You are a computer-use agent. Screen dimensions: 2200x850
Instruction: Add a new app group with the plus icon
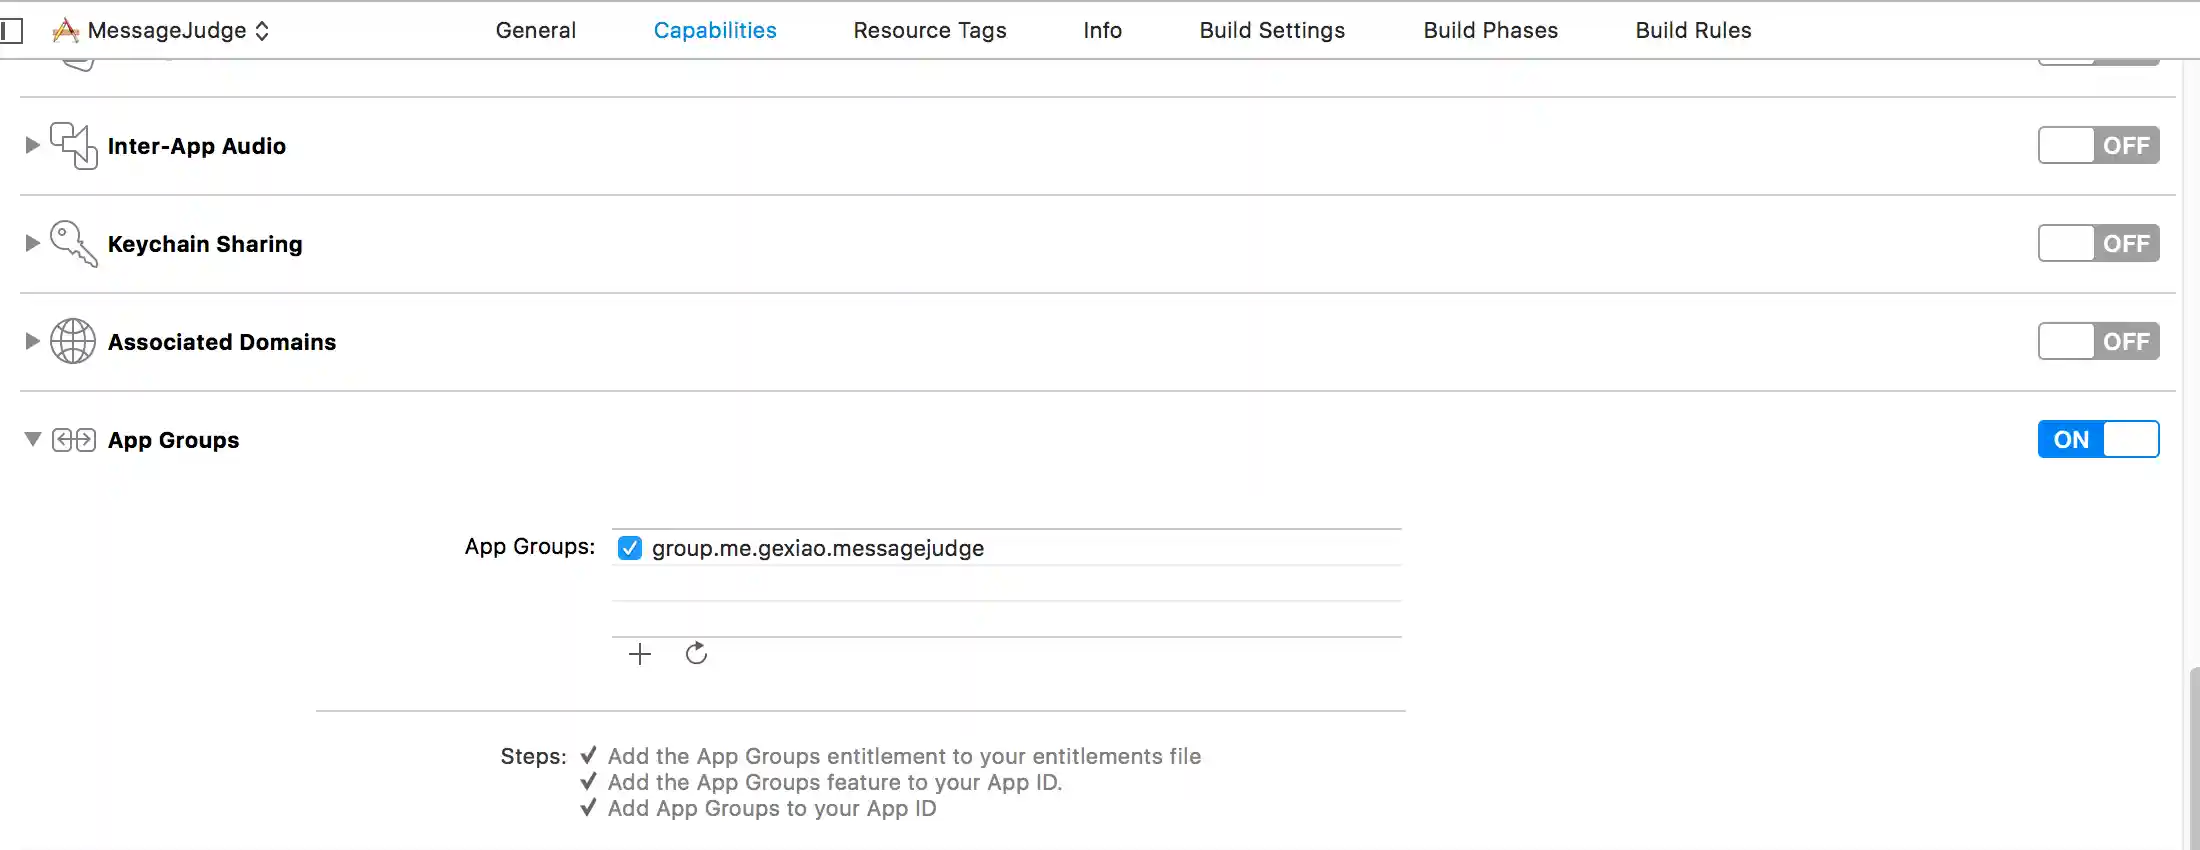click(640, 653)
